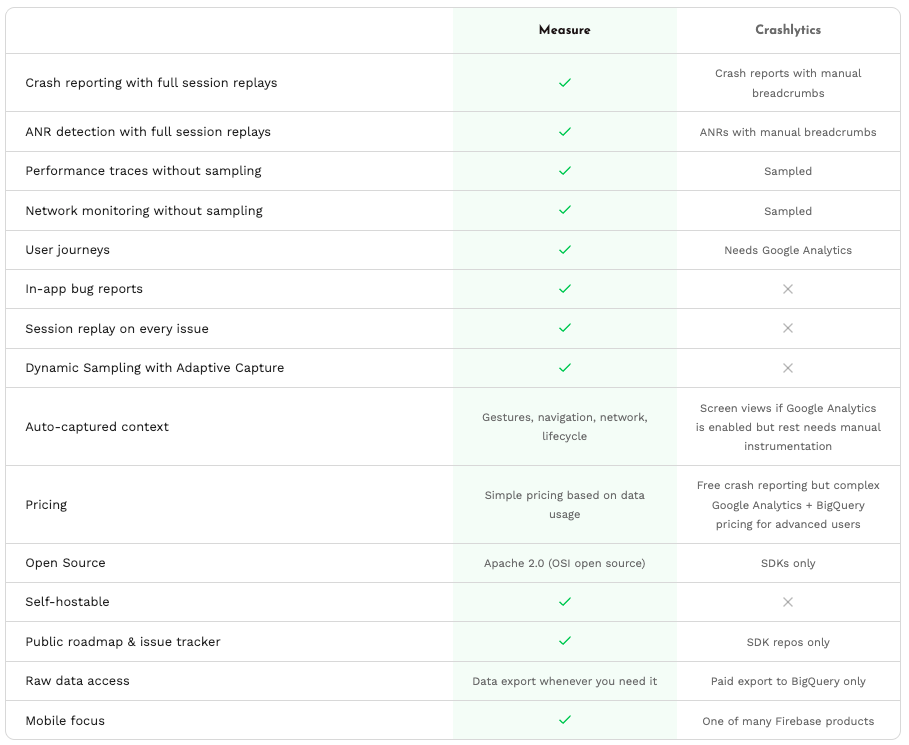Click the Open Source row label
The height and width of the screenshot is (745, 909).
[x=66, y=563]
